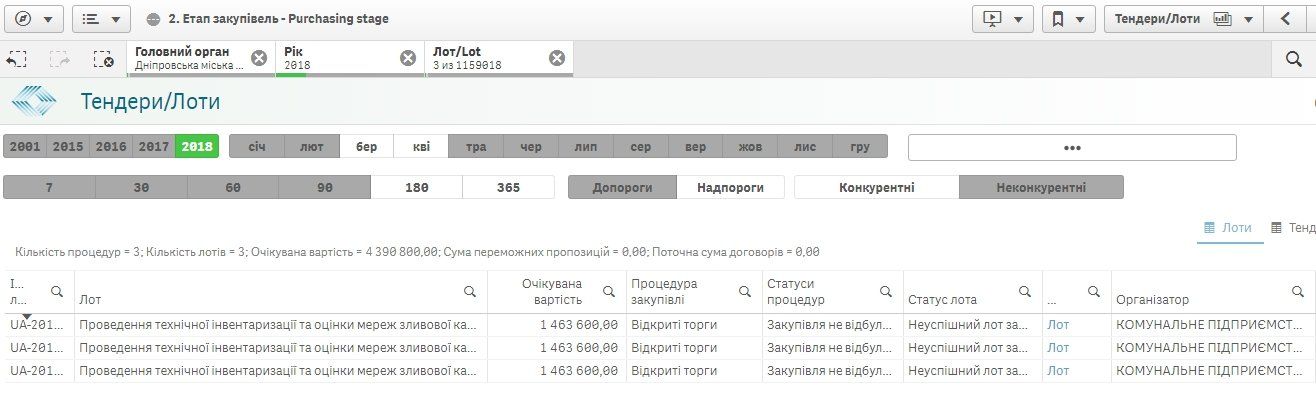Search in the Організатор column
Screen dimensions: 1316x400
click(1297, 291)
